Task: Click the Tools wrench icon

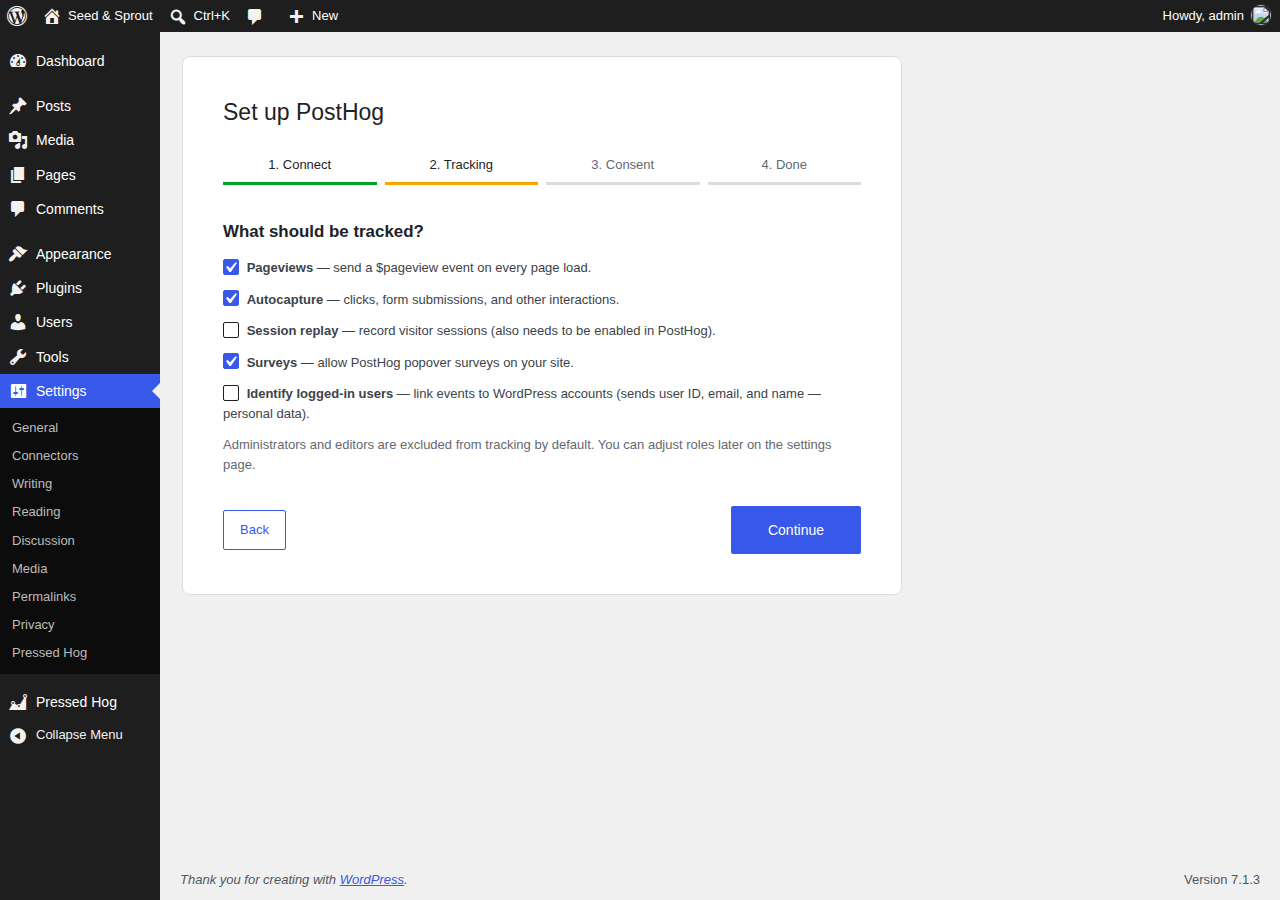Action: (18, 357)
